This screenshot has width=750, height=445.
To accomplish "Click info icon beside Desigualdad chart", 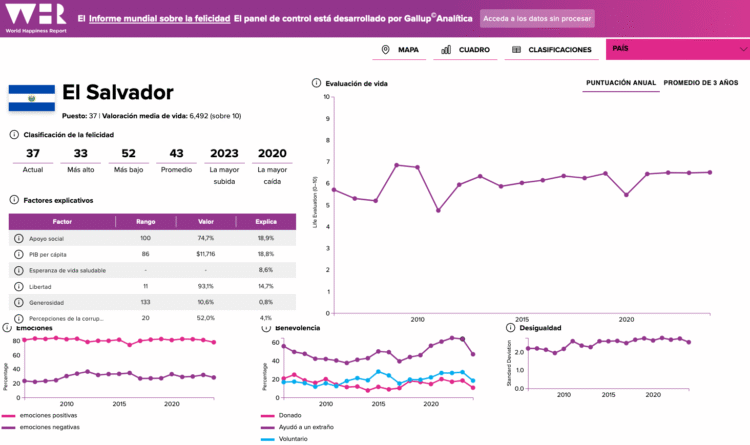I will coord(511,327).
